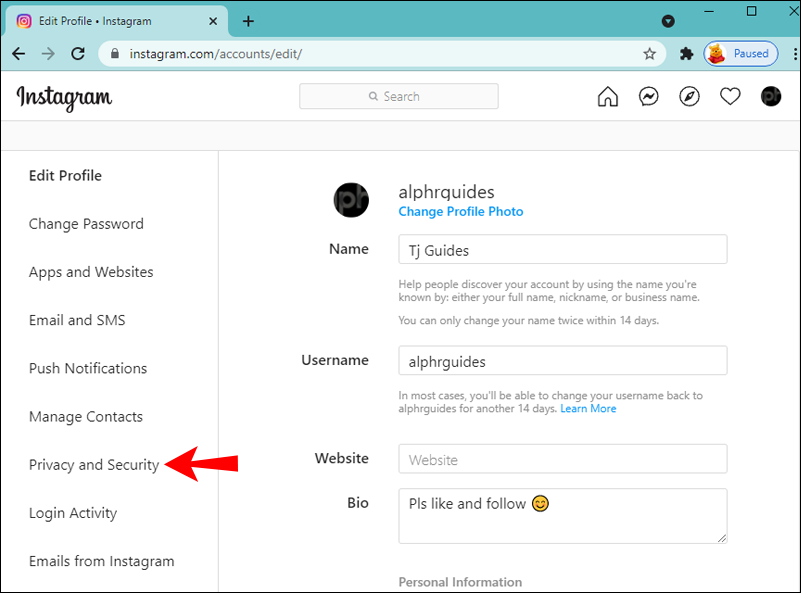
Task: Click the Personal Information heading
Action: click(x=460, y=582)
